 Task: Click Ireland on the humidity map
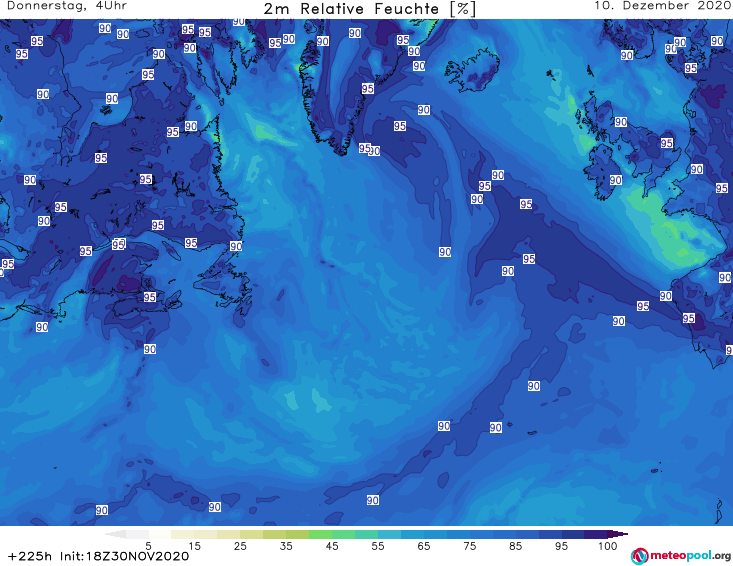pos(603,172)
